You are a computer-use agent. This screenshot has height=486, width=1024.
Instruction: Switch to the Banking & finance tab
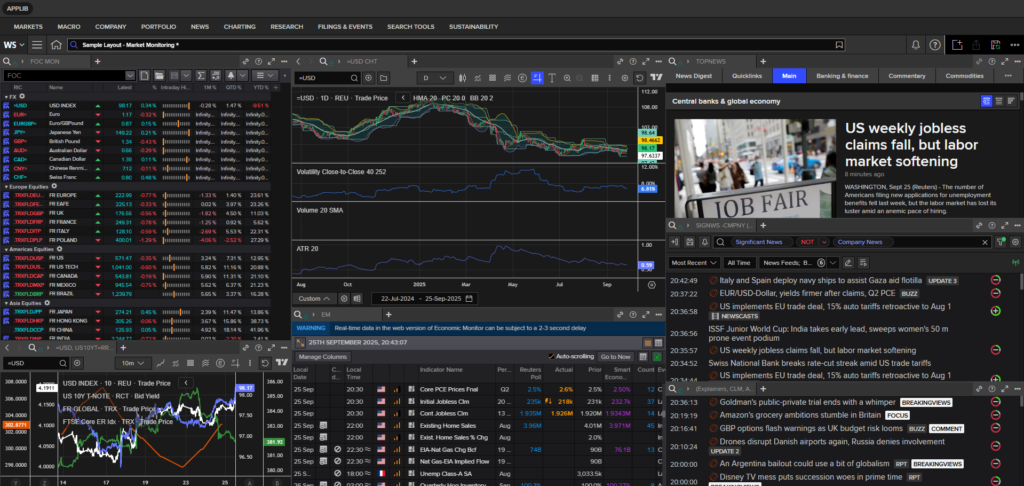click(x=842, y=76)
